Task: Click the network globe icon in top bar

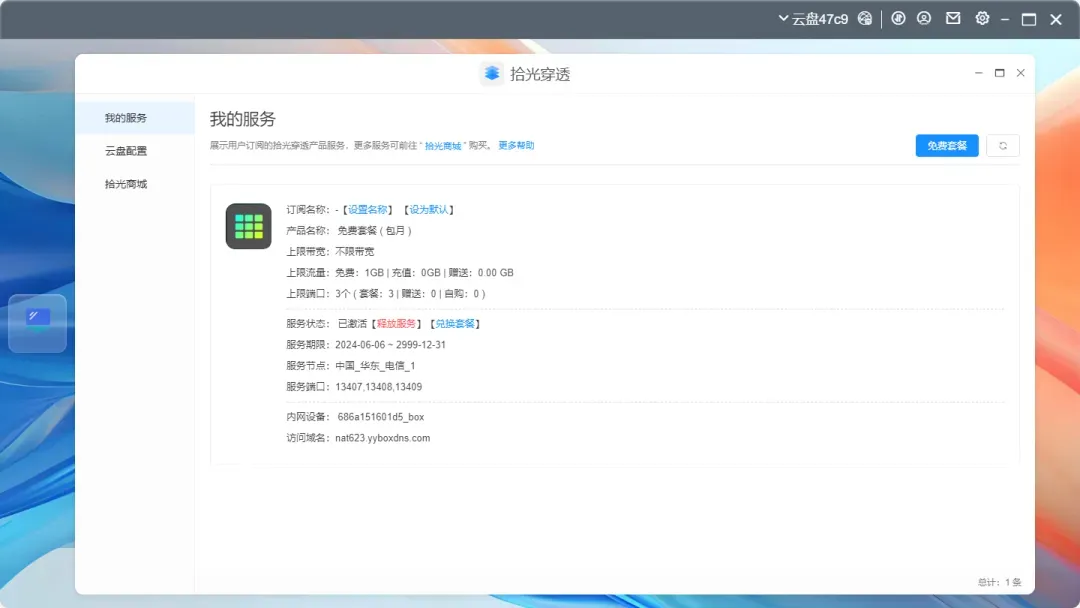Action: click(864, 19)
